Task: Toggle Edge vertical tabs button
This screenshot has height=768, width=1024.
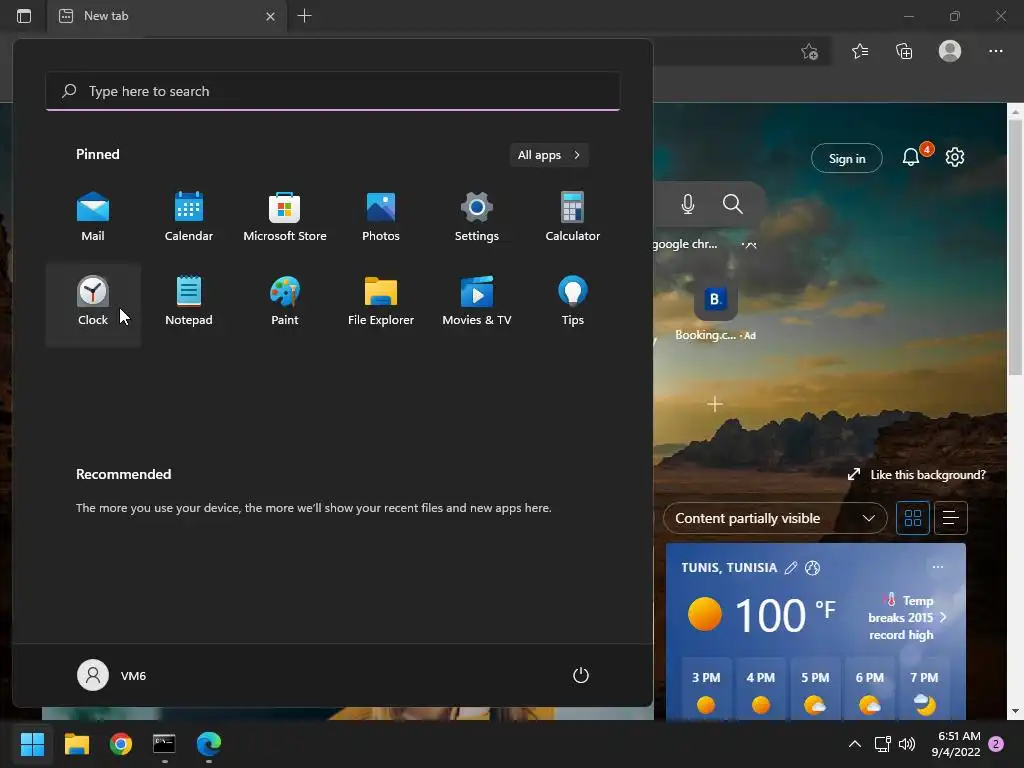Action: [24, 16]
